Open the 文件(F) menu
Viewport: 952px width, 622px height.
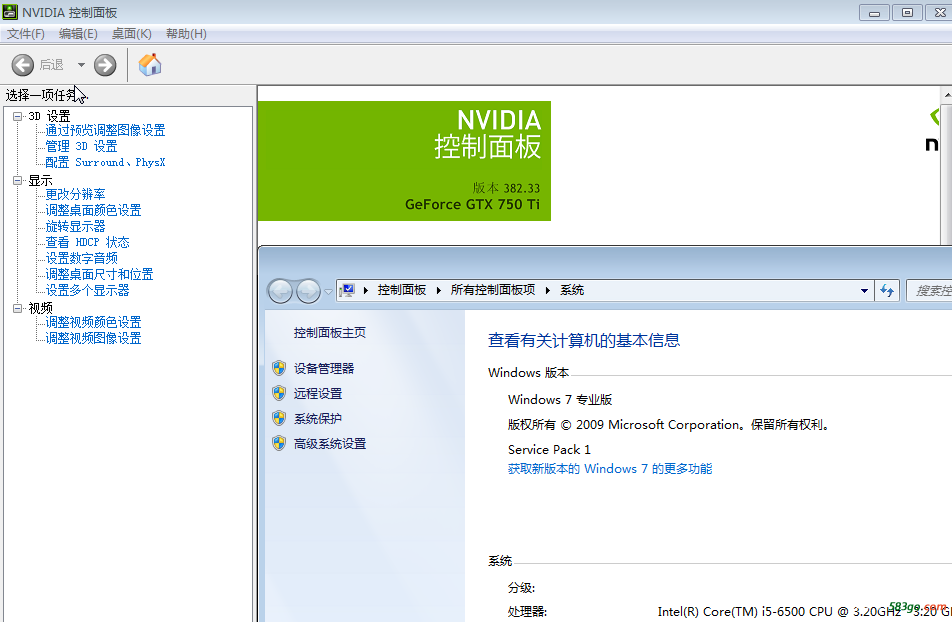26,34
